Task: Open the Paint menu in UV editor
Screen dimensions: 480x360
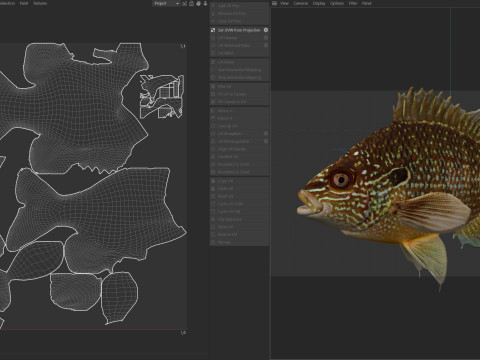Action: 24,3
